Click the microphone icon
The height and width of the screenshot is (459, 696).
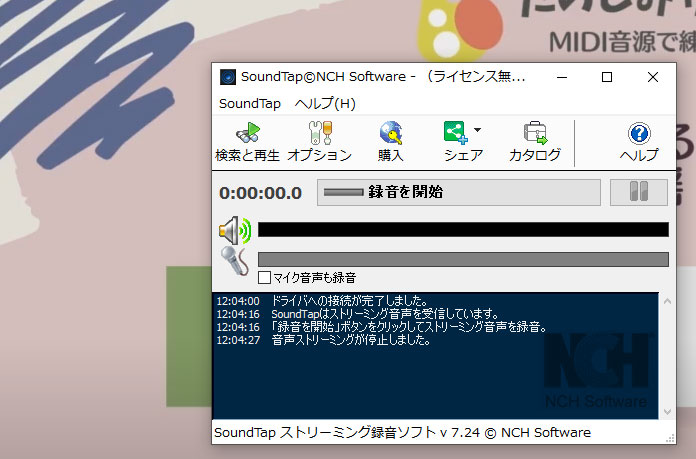(x=235, y=261)
